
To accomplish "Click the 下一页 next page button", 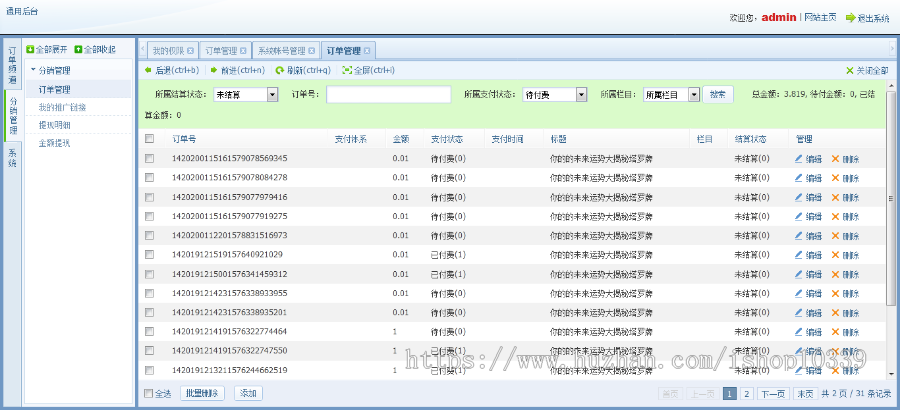I will click(x=773, y=394).
